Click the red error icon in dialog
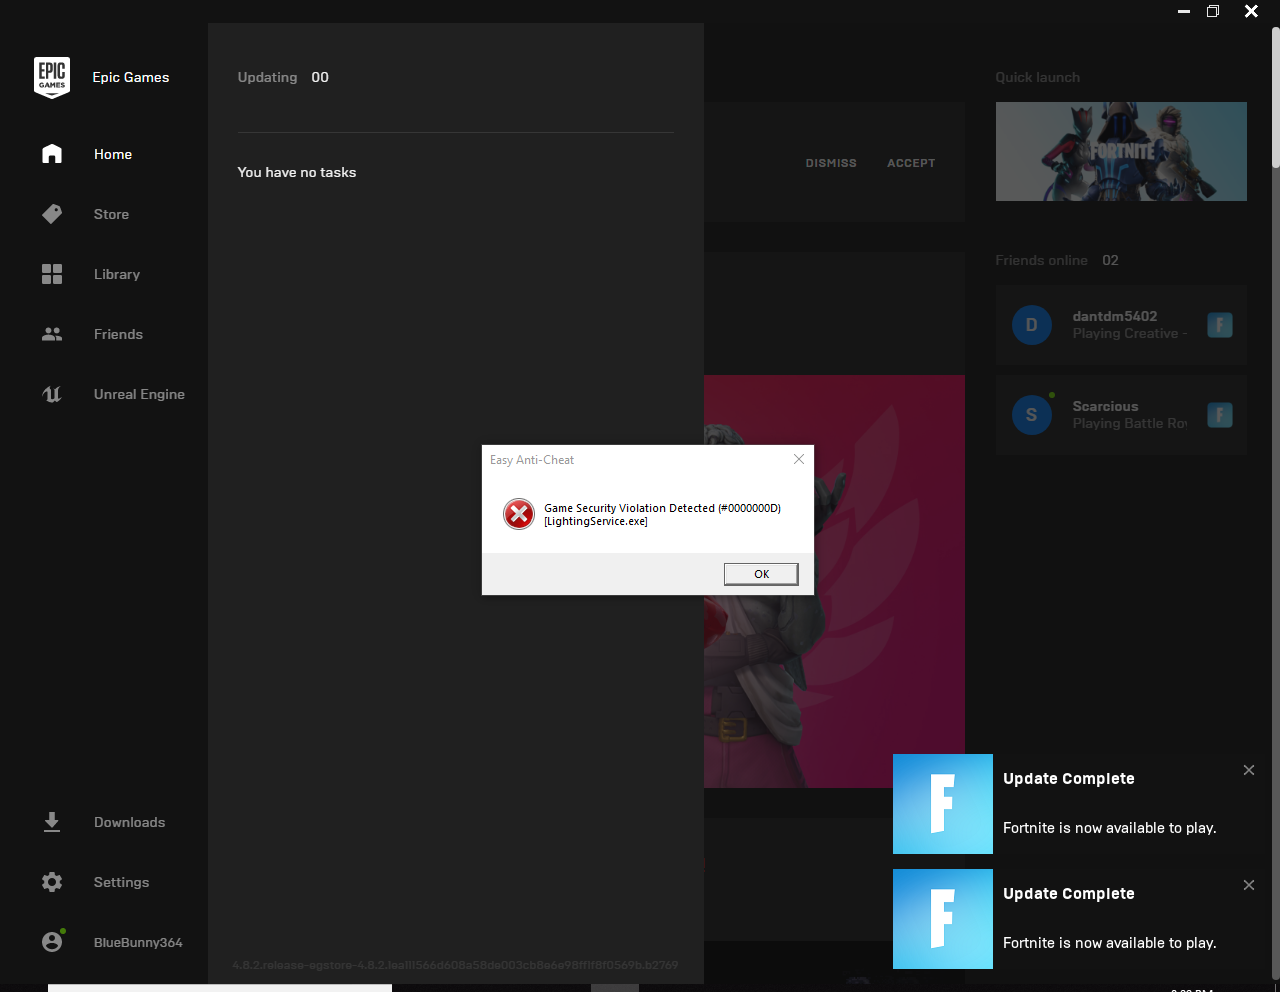The image size is (1280, 992). 519,514
